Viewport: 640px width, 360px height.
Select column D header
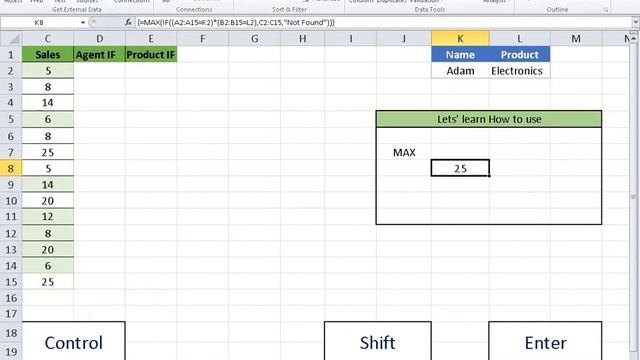coord(99,39)
